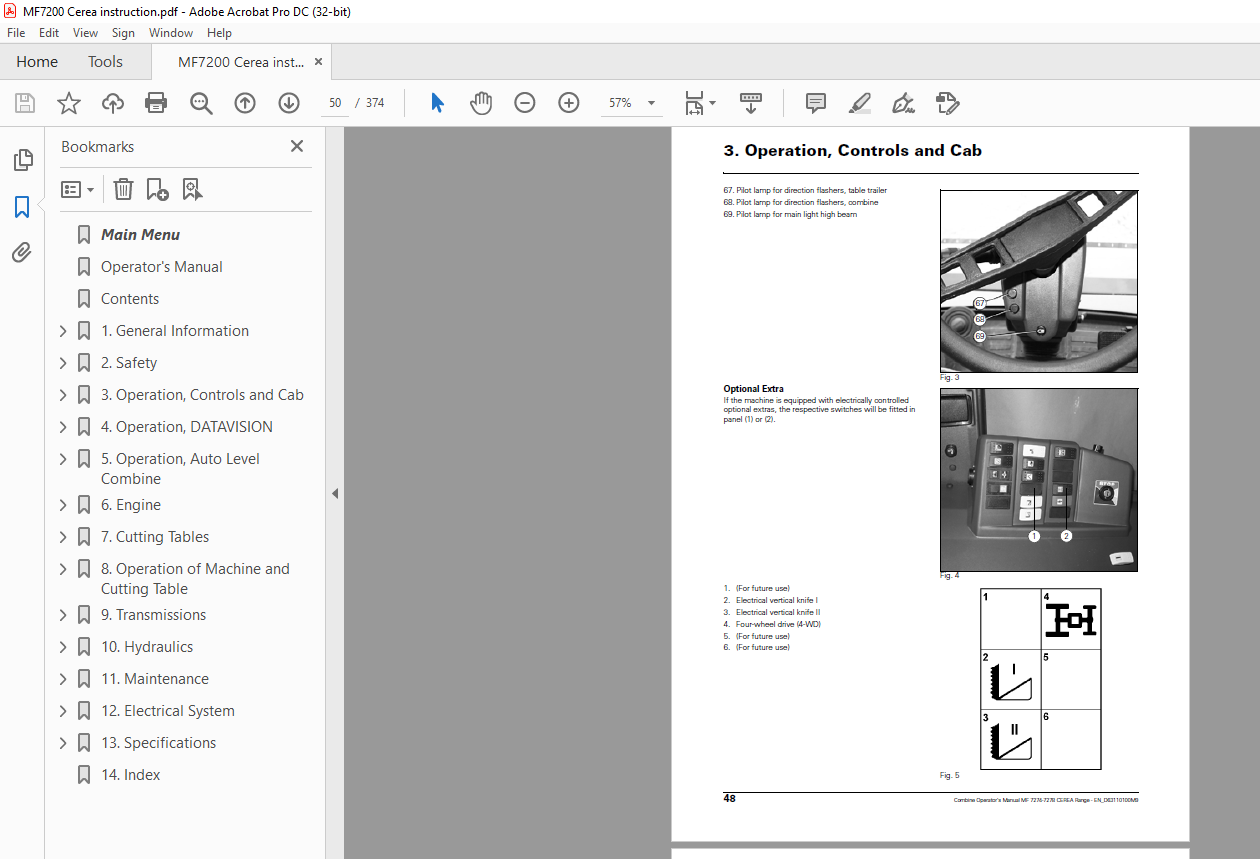Add the document to starred favorites

(69, 103)
